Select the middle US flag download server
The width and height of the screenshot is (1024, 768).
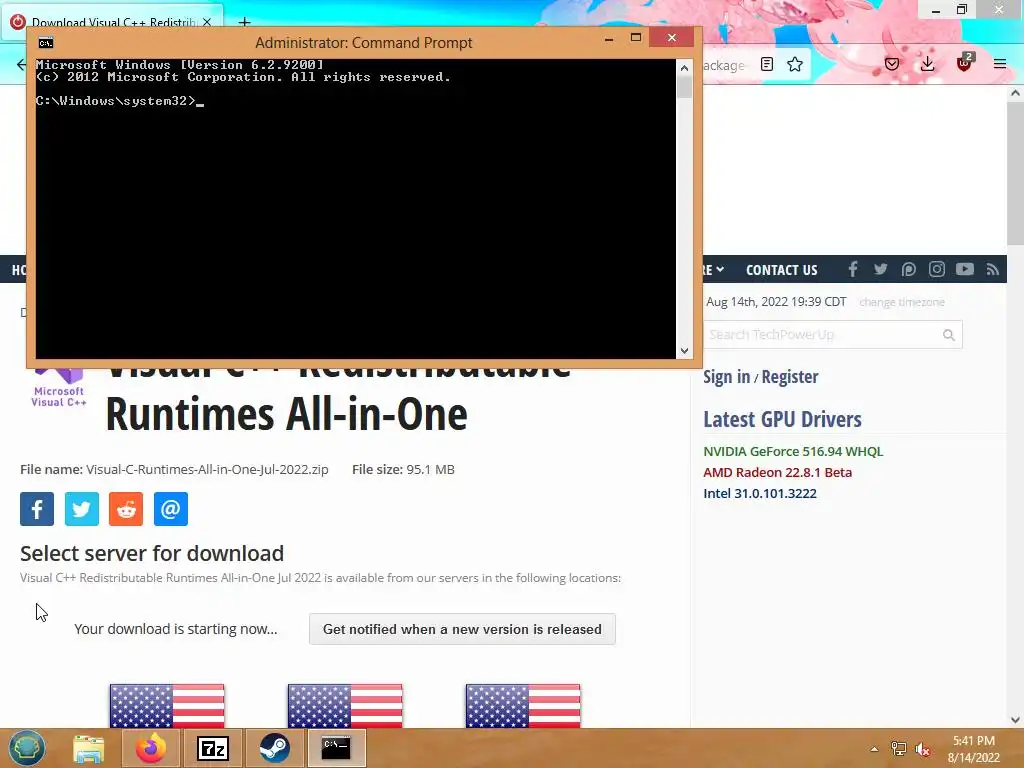345,706
